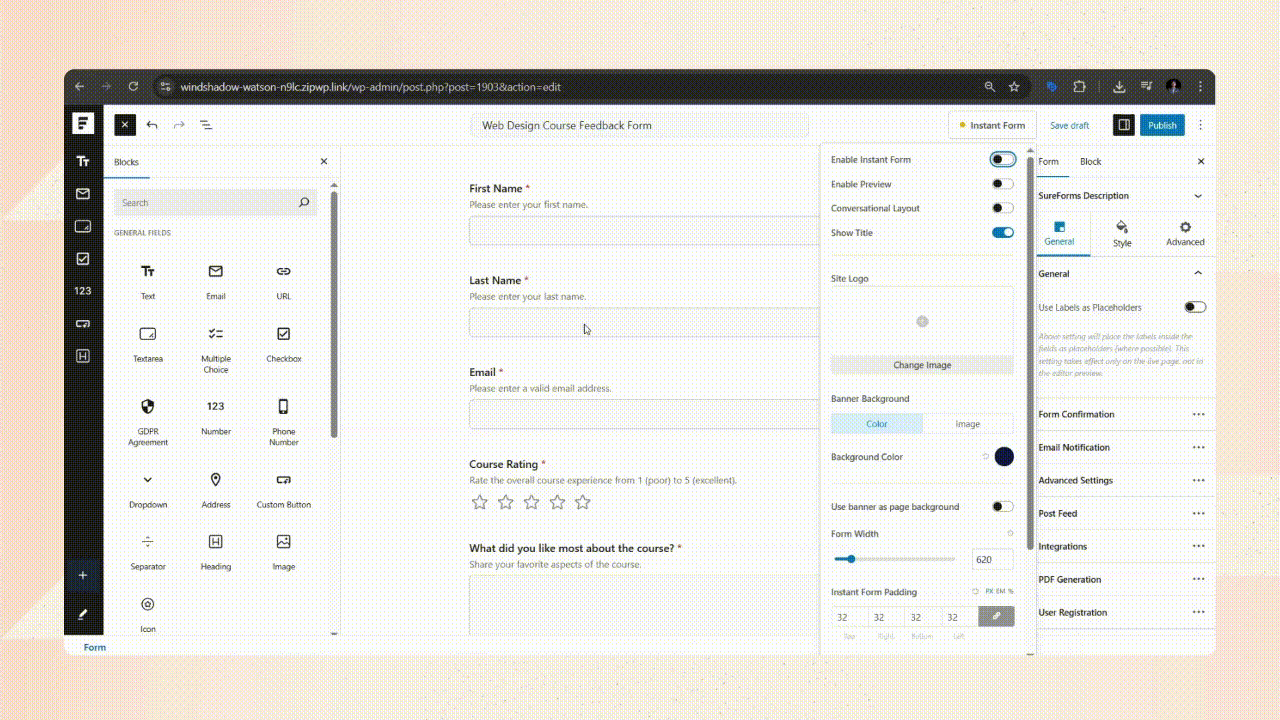
Task: Select the Textarea icon in left sidebar
Action: coord(83,226)
